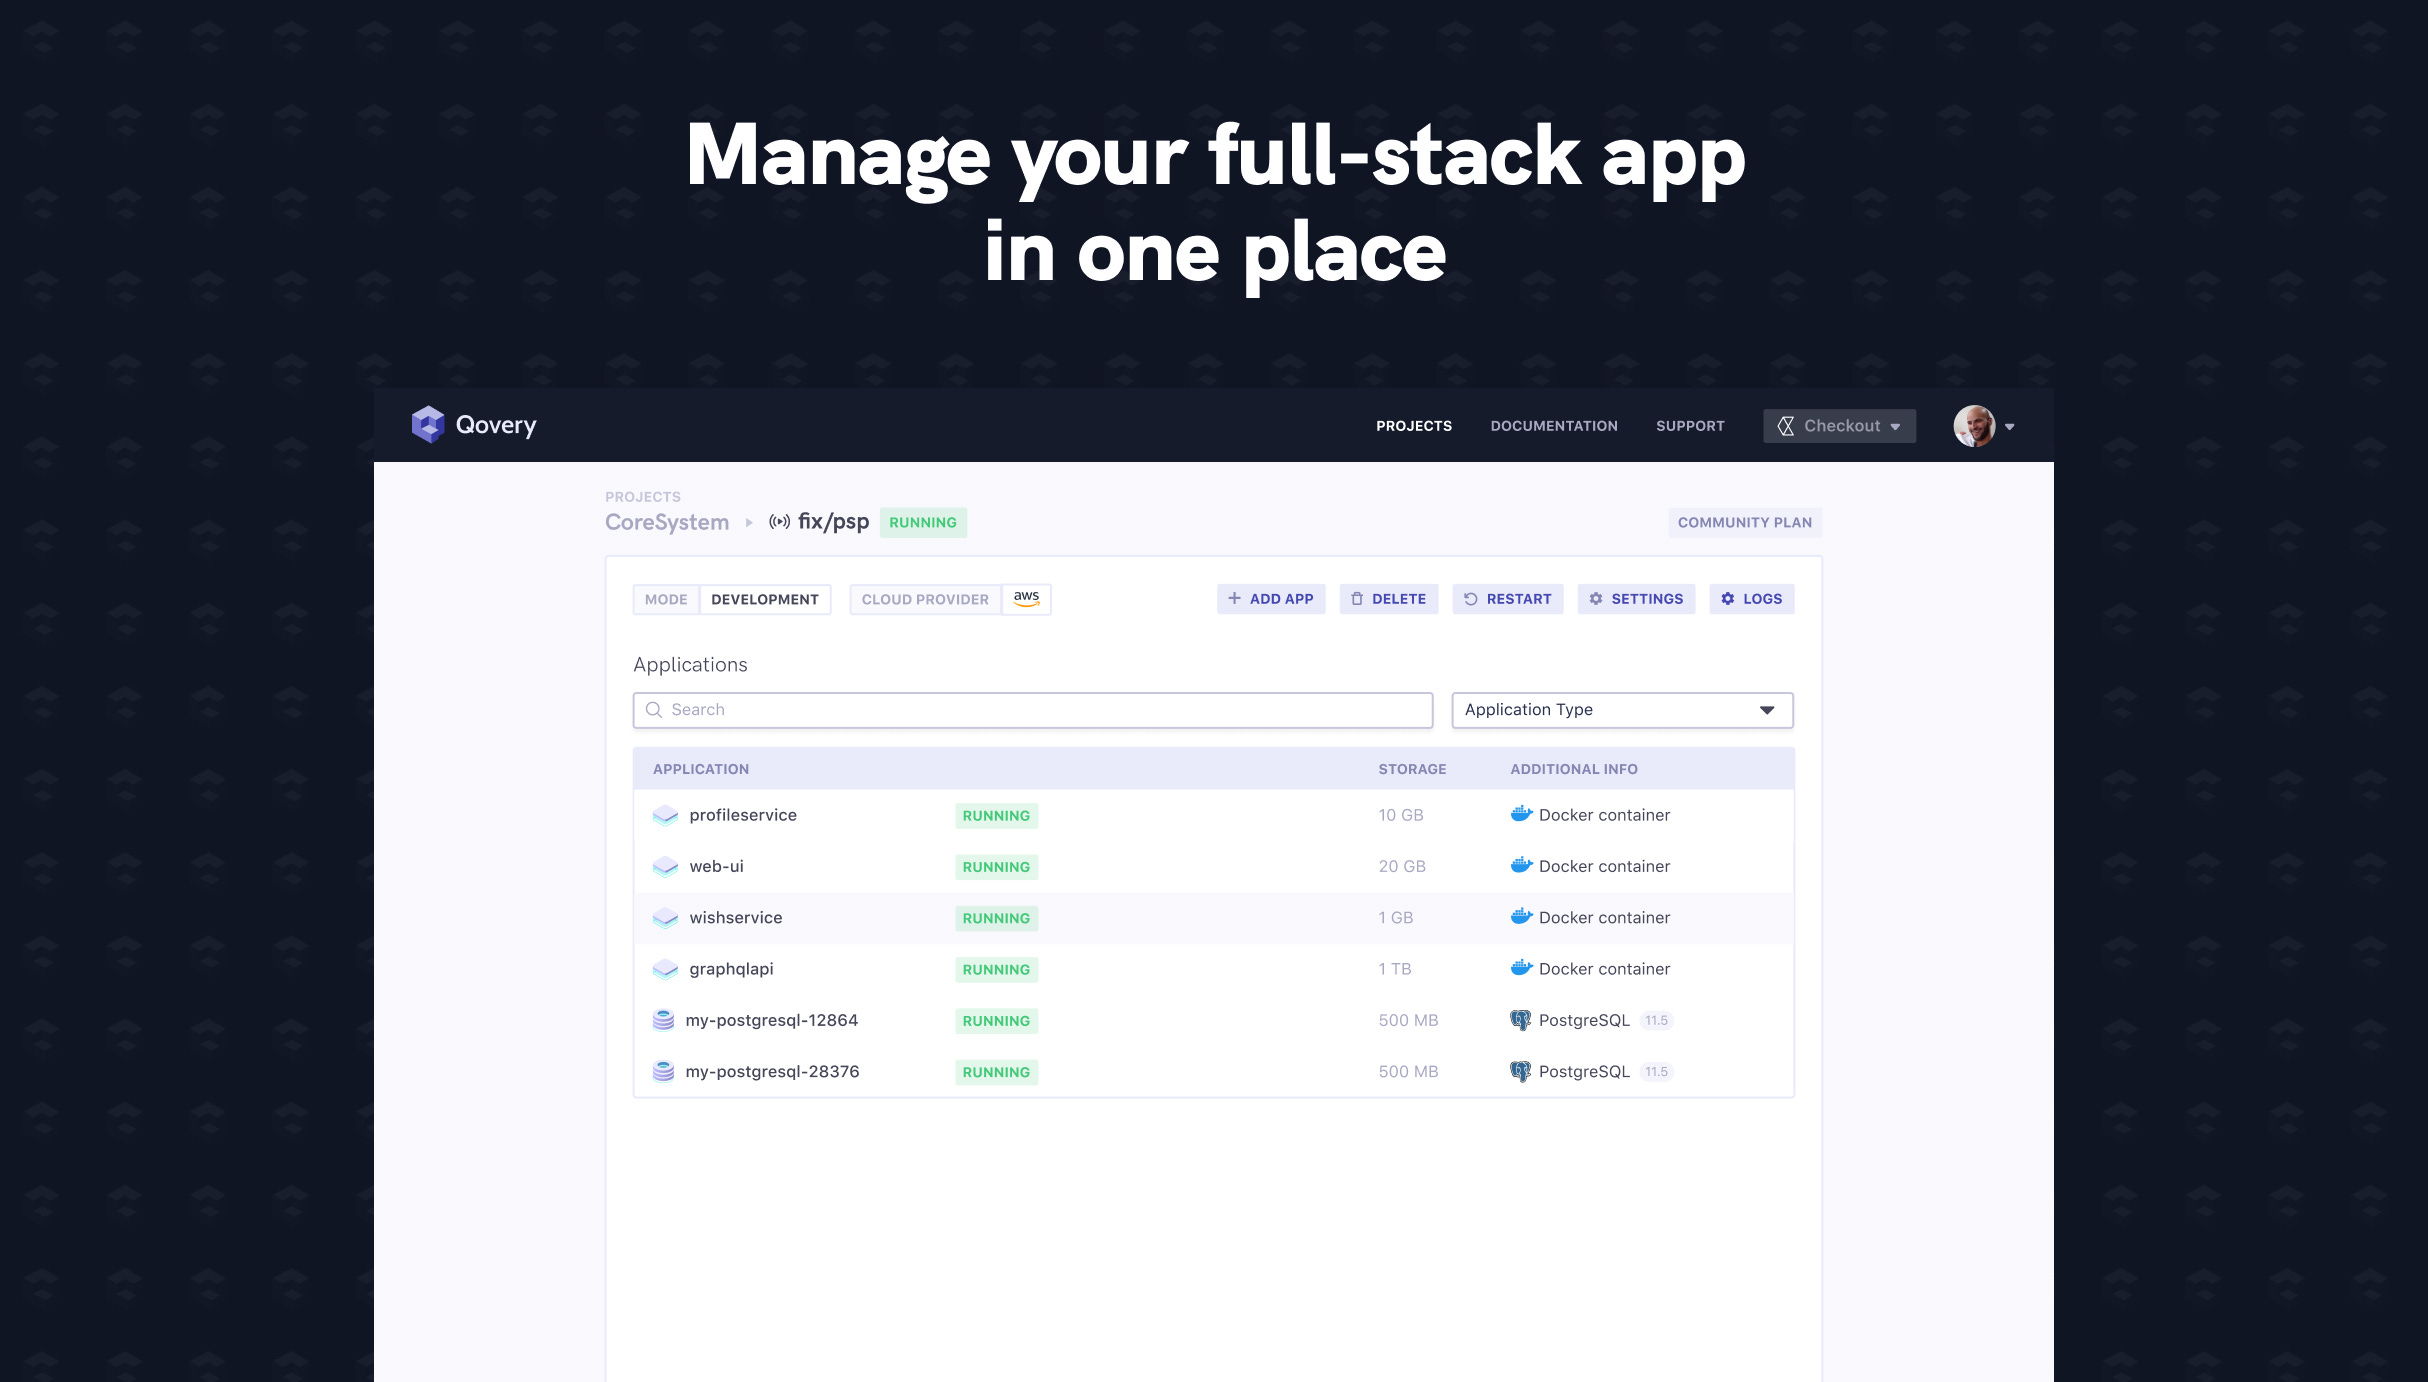Image resolution: width=2428 pixels, height=1382 pixels.
Task: Open environment LOGS
Action: (1751, 599)
